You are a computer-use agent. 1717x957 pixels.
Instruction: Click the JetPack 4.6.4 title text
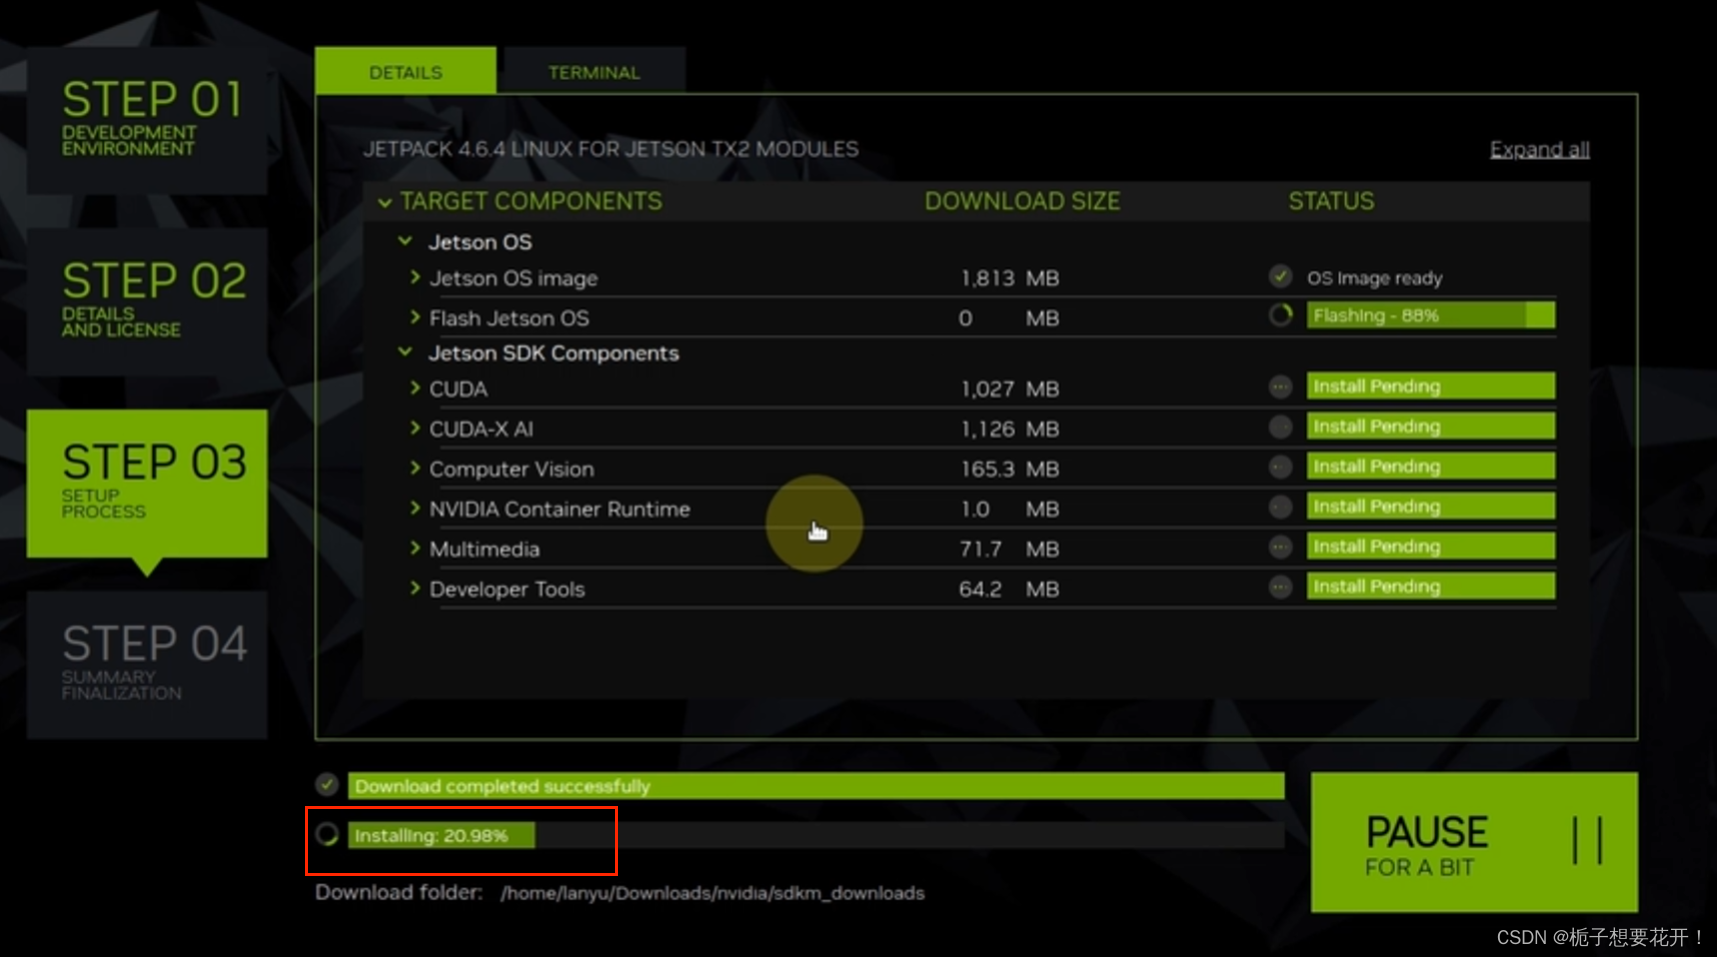click(x=610, y=149)
